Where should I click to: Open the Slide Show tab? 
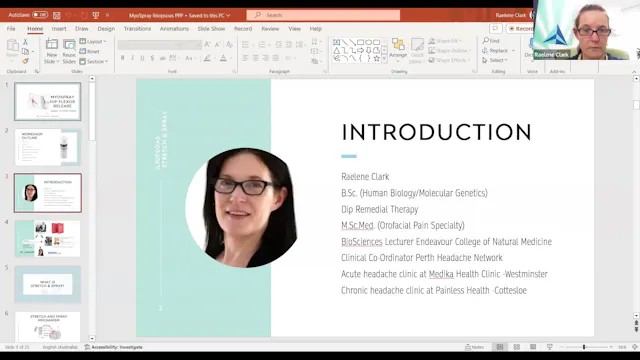[x=211, y=29]
